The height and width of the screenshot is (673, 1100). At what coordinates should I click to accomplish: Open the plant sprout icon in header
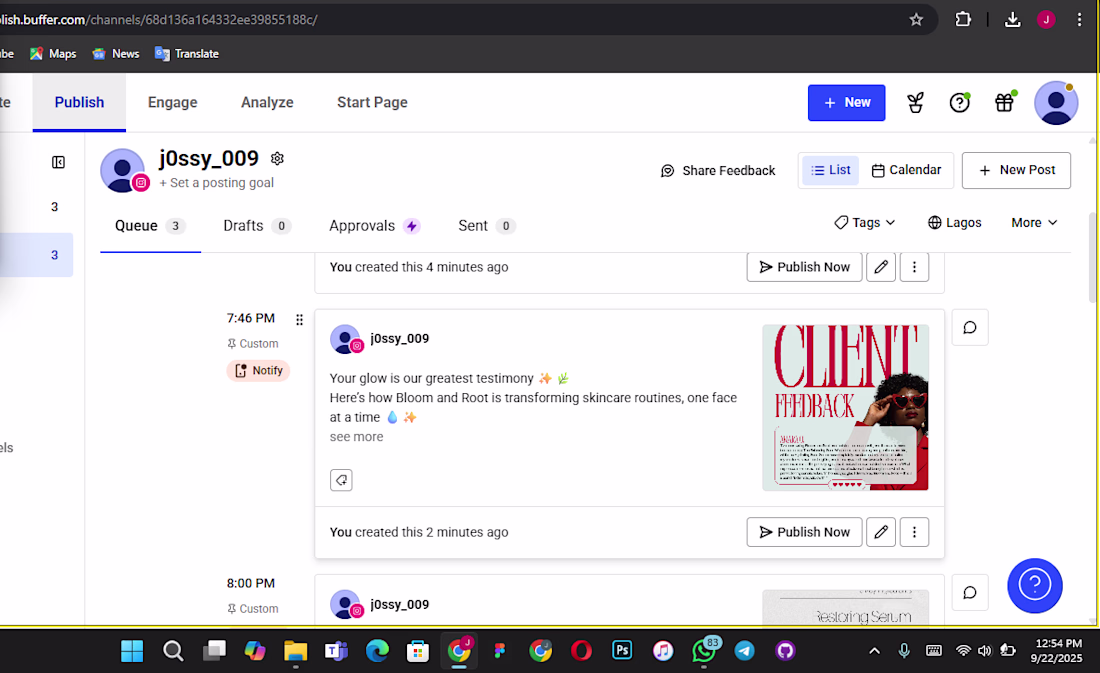pos(915,103)
